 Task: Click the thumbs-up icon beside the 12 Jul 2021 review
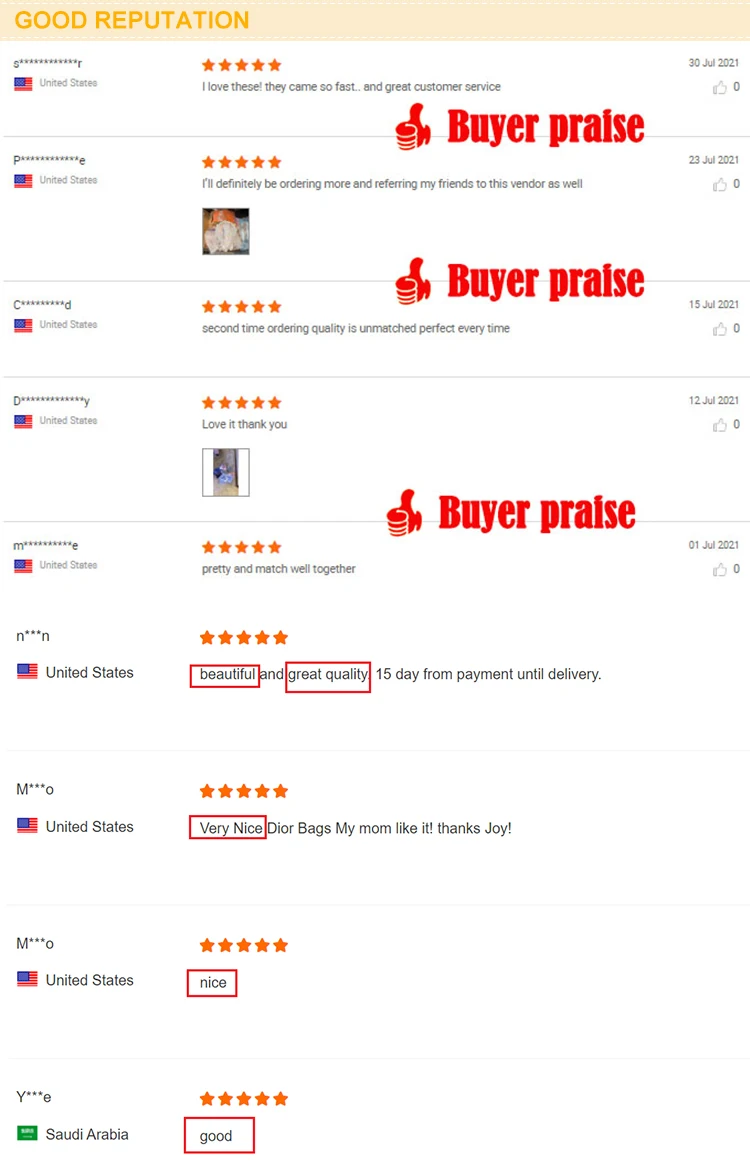[719, 425]
